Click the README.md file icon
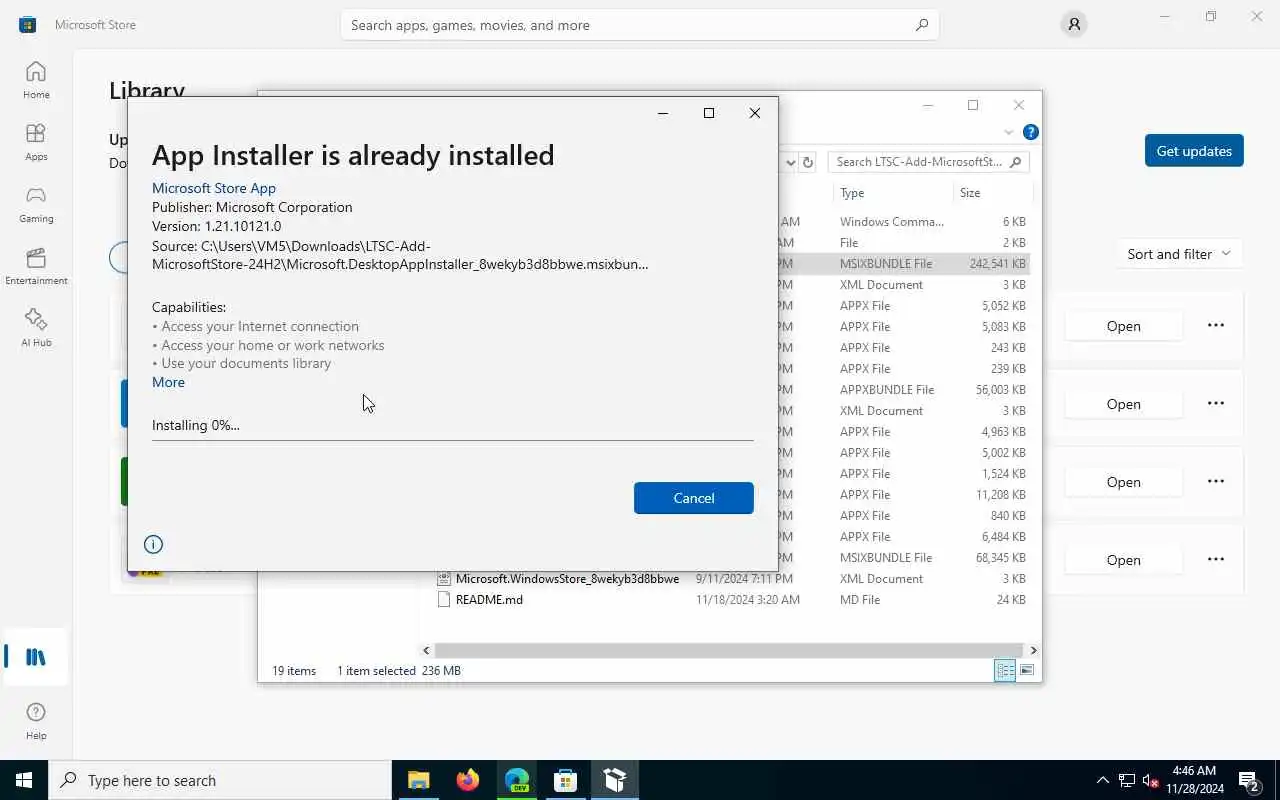Viewport: 1280px width, 800px height. point(445,600)
